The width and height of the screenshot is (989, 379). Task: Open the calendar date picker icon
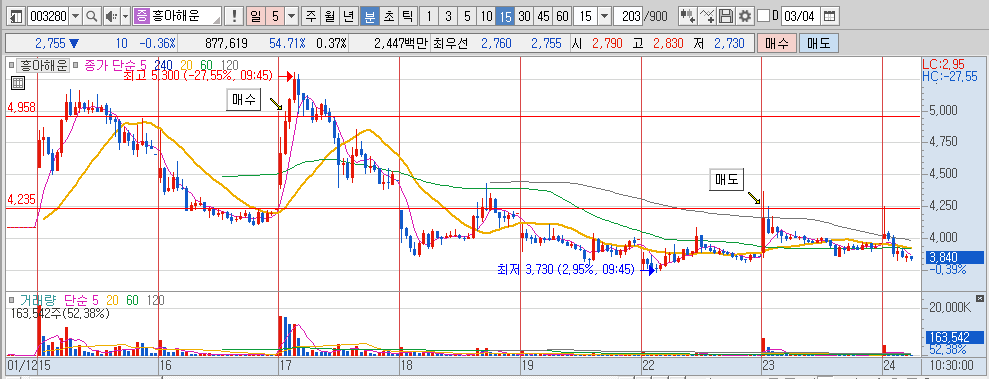(829, 16)
